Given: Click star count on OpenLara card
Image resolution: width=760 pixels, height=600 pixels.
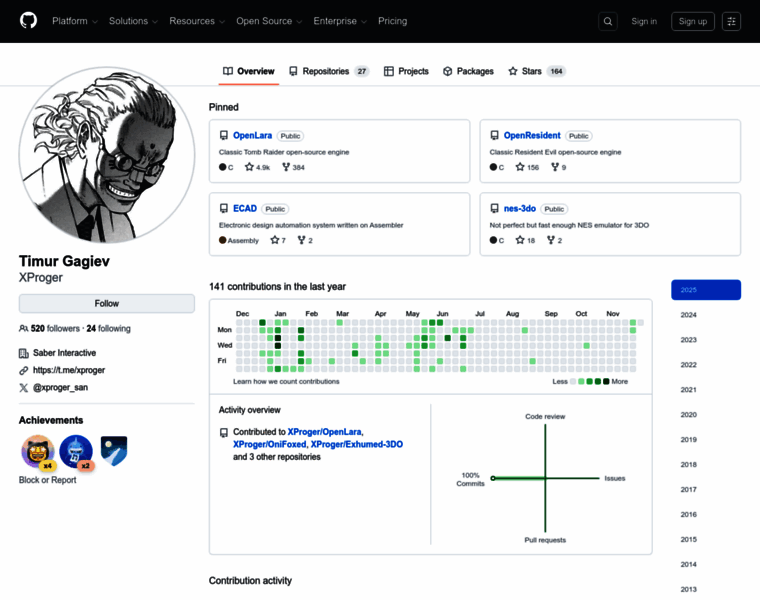Looking at the screenshot, I should (257, 167).
